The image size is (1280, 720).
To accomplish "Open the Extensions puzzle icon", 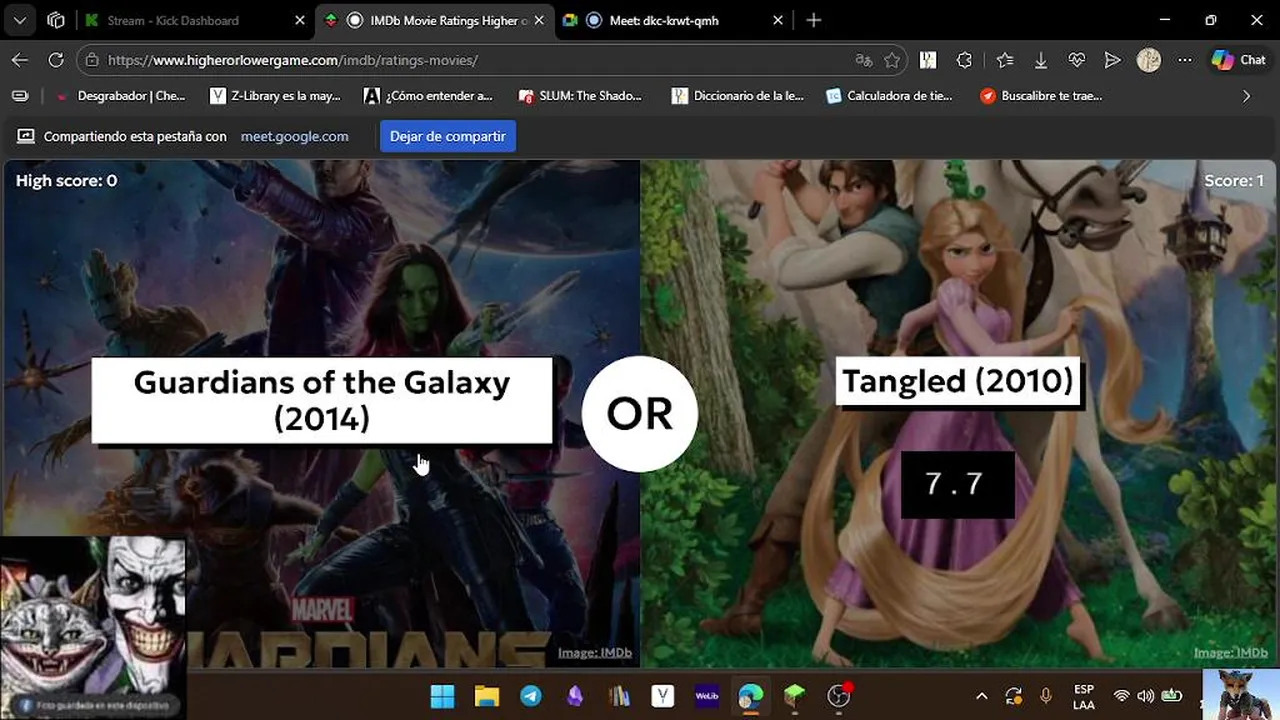I will click(x=964, y=60).
